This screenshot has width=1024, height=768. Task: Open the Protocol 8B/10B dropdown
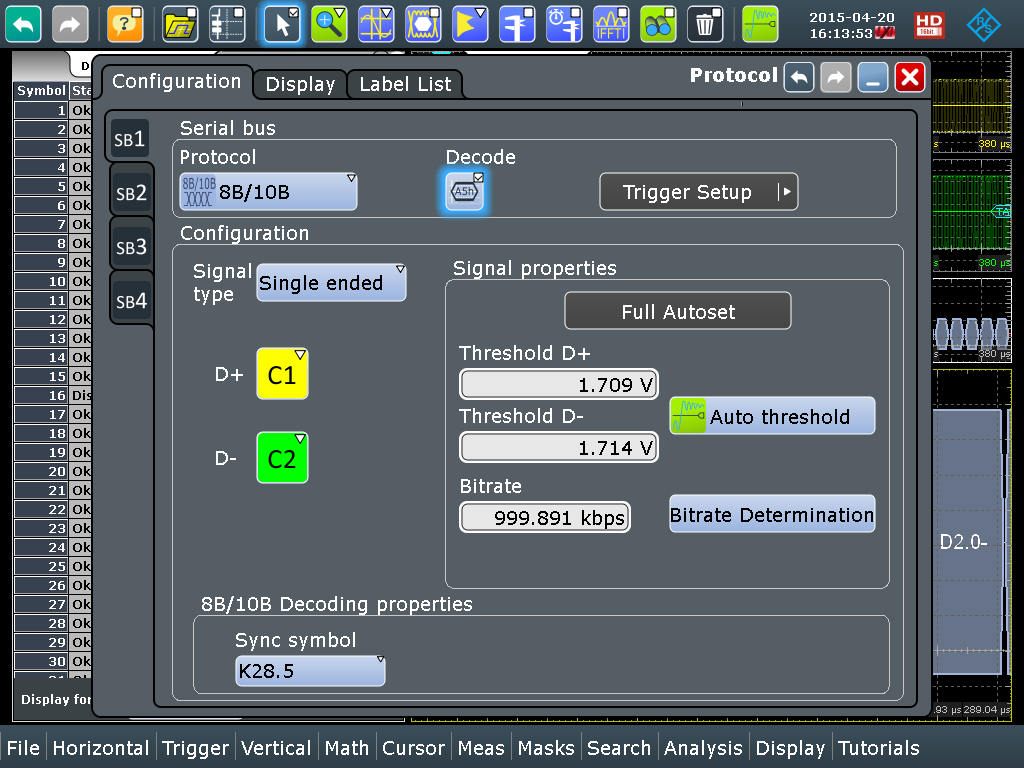pyautogui.click(x=268, y=191)
